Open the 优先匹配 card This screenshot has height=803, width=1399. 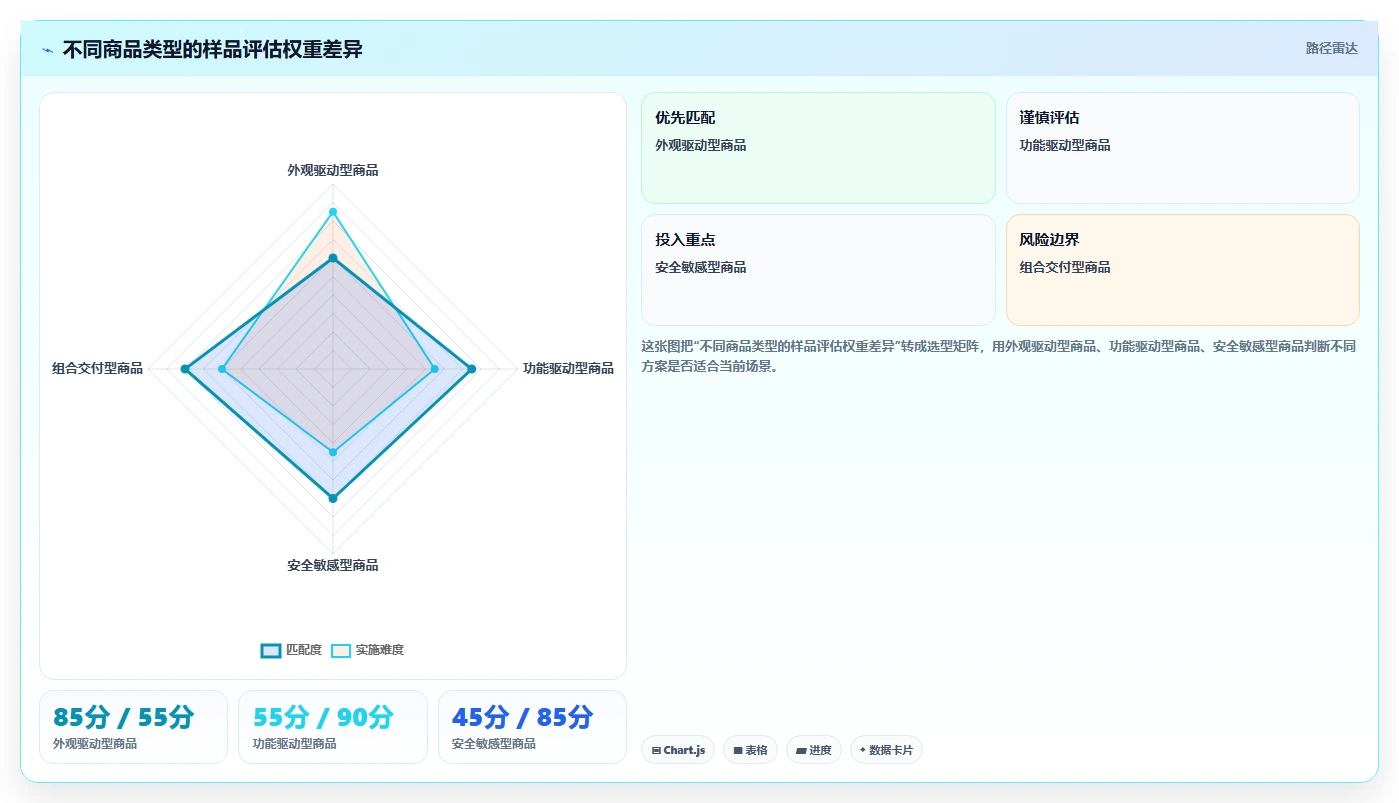[818, 148]
